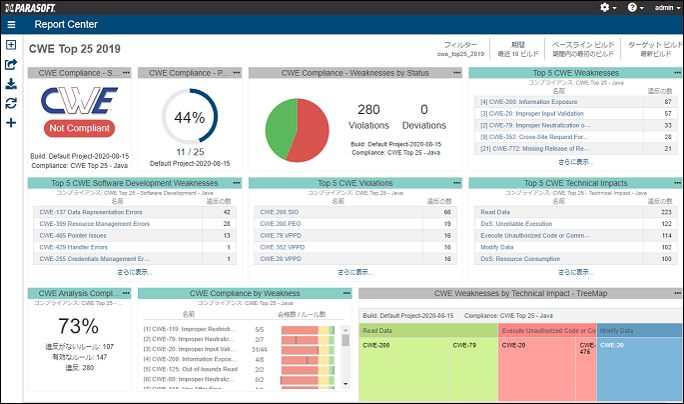Select blue CWE-20 Modify Data treemap block

(x=639, y=369)
